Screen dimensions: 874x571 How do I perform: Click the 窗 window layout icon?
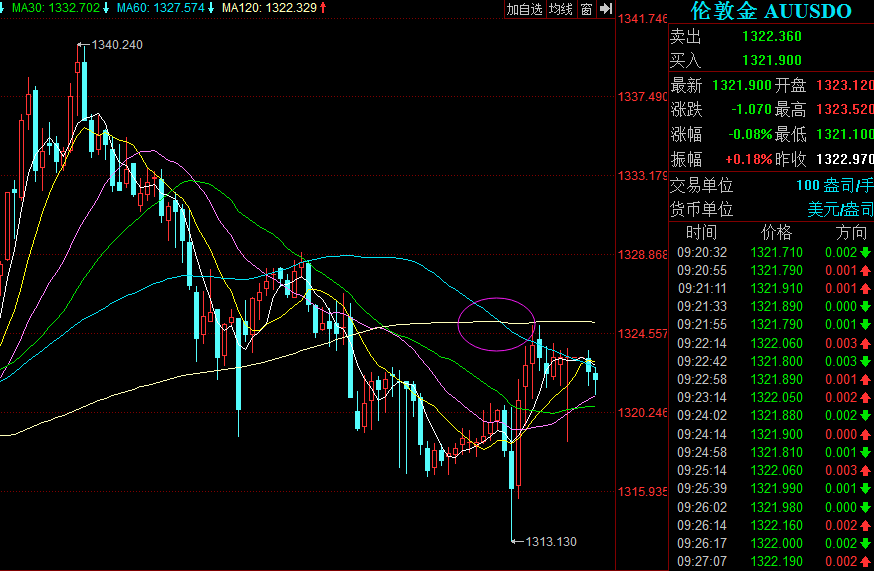[x=587, y=9]
